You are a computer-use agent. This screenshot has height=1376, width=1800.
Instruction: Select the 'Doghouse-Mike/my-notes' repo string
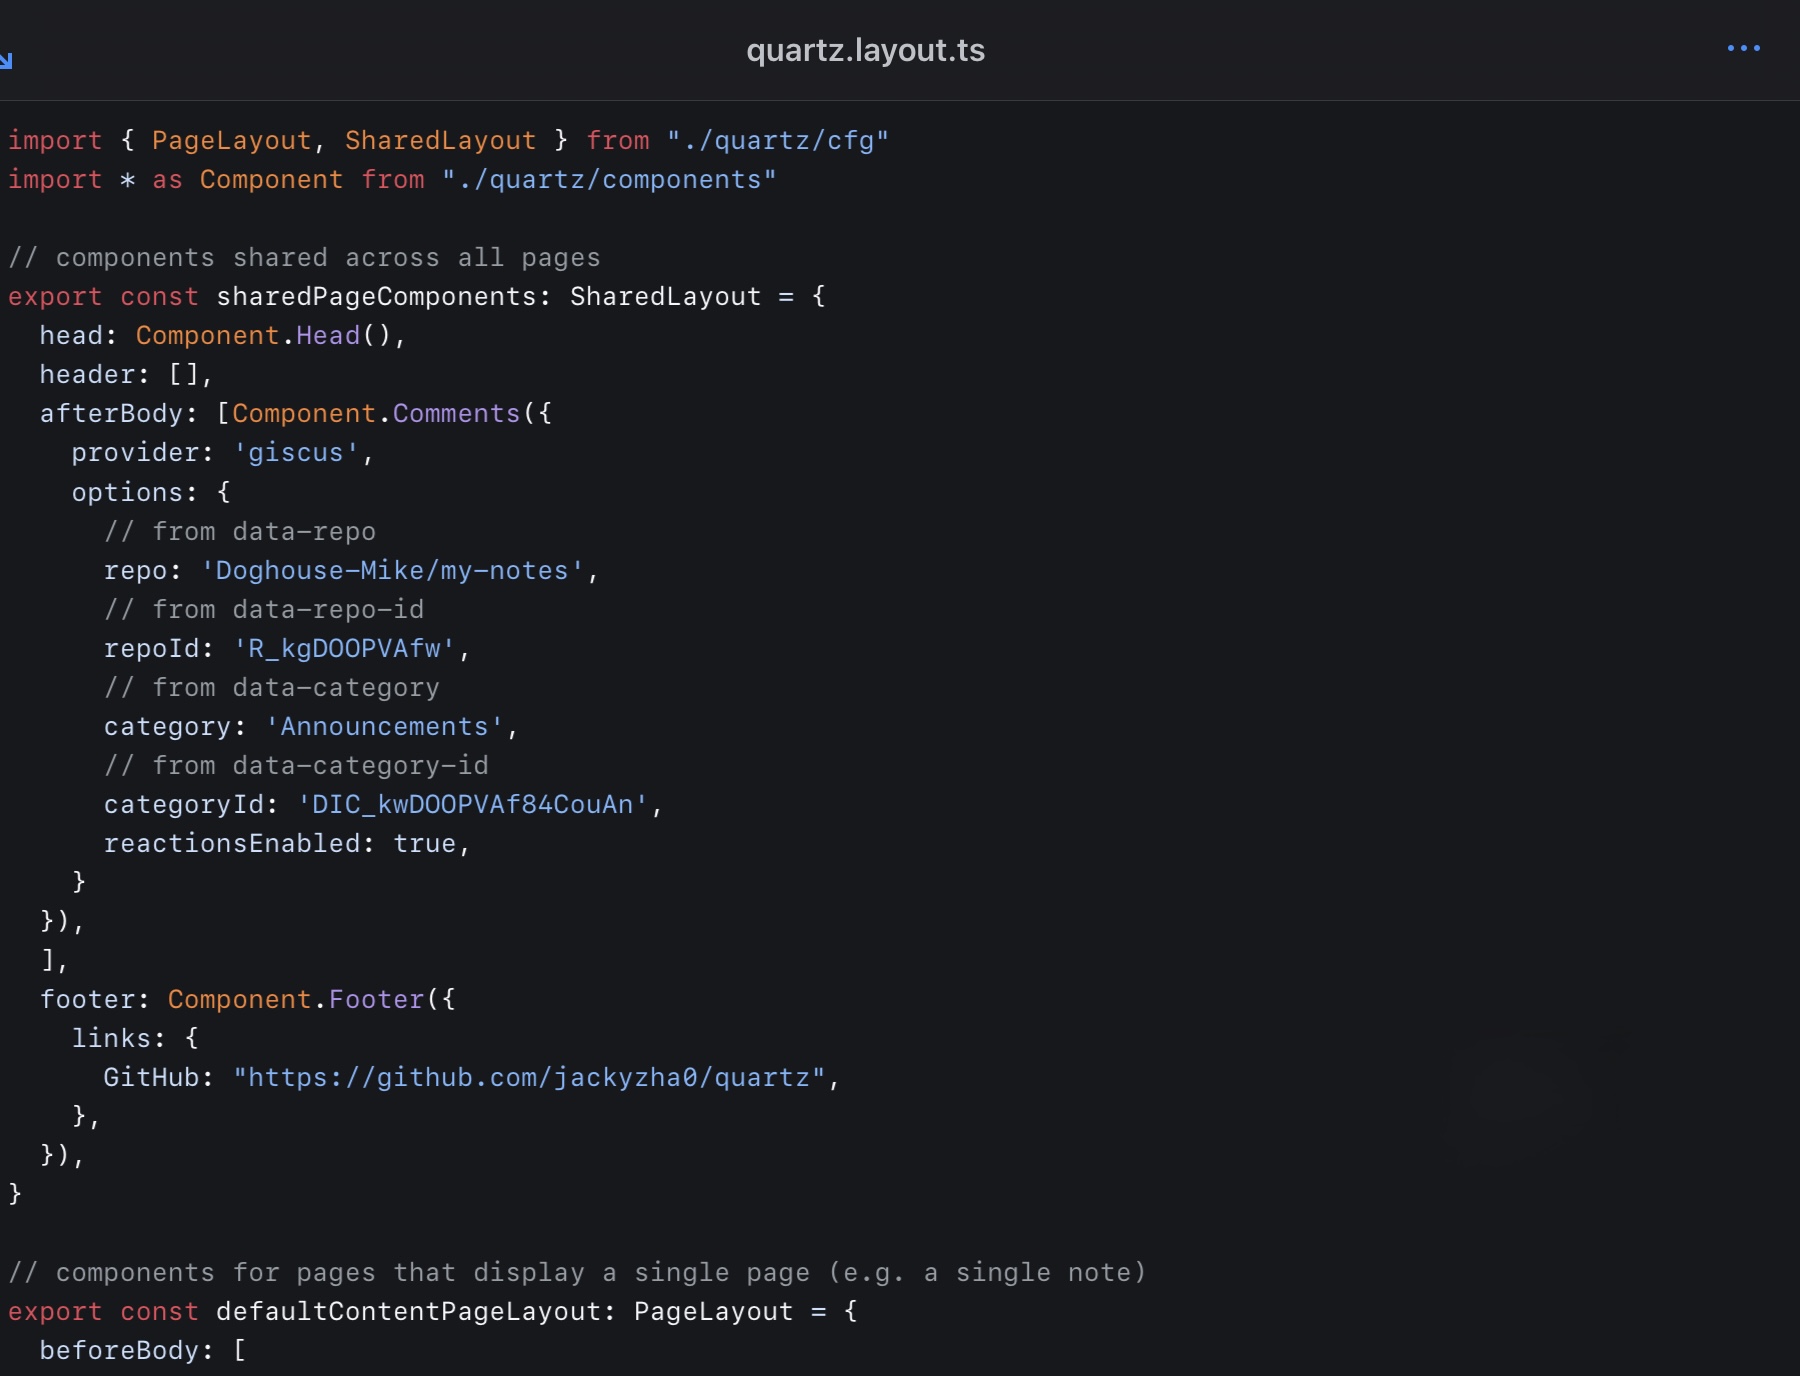[x=392, y=570]
